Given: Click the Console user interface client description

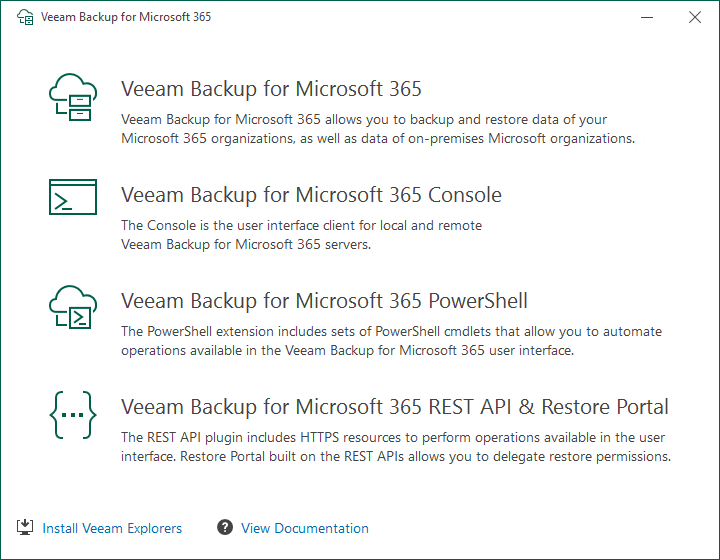Looking at the screenshot, I should coord(301,235).
